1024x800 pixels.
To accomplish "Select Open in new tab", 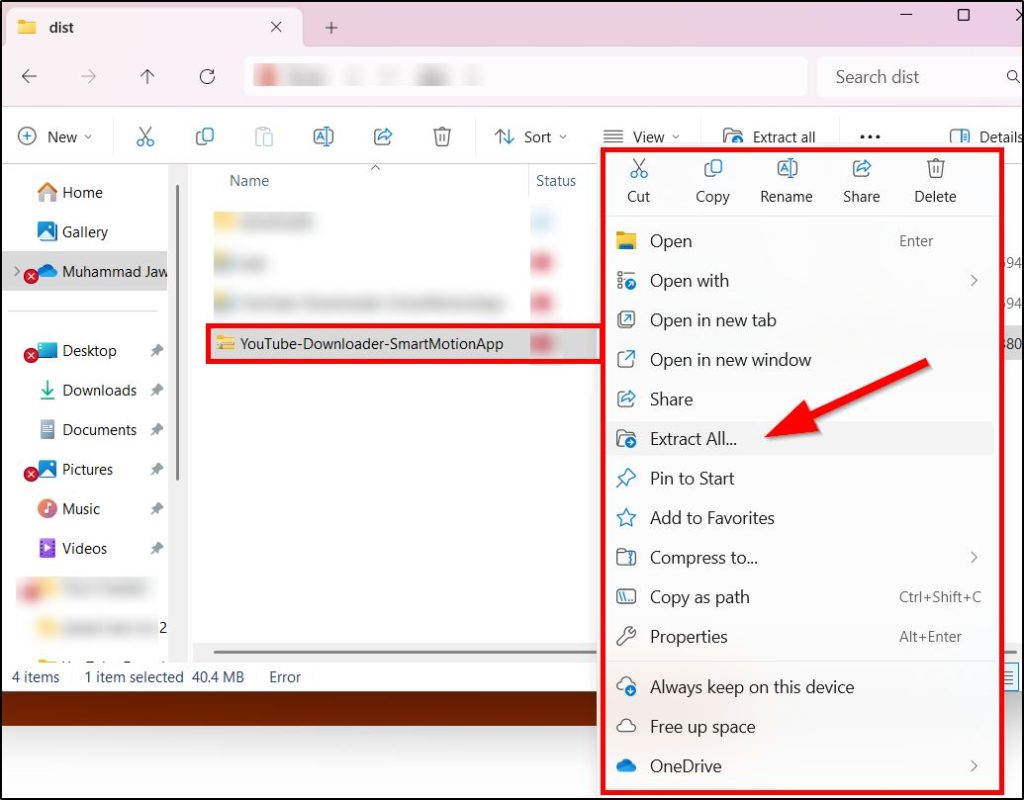I will click(x=800, y=320).
